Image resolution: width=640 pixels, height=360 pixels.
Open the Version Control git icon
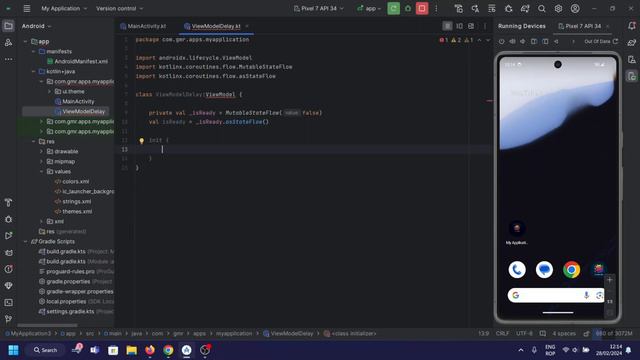8,319
